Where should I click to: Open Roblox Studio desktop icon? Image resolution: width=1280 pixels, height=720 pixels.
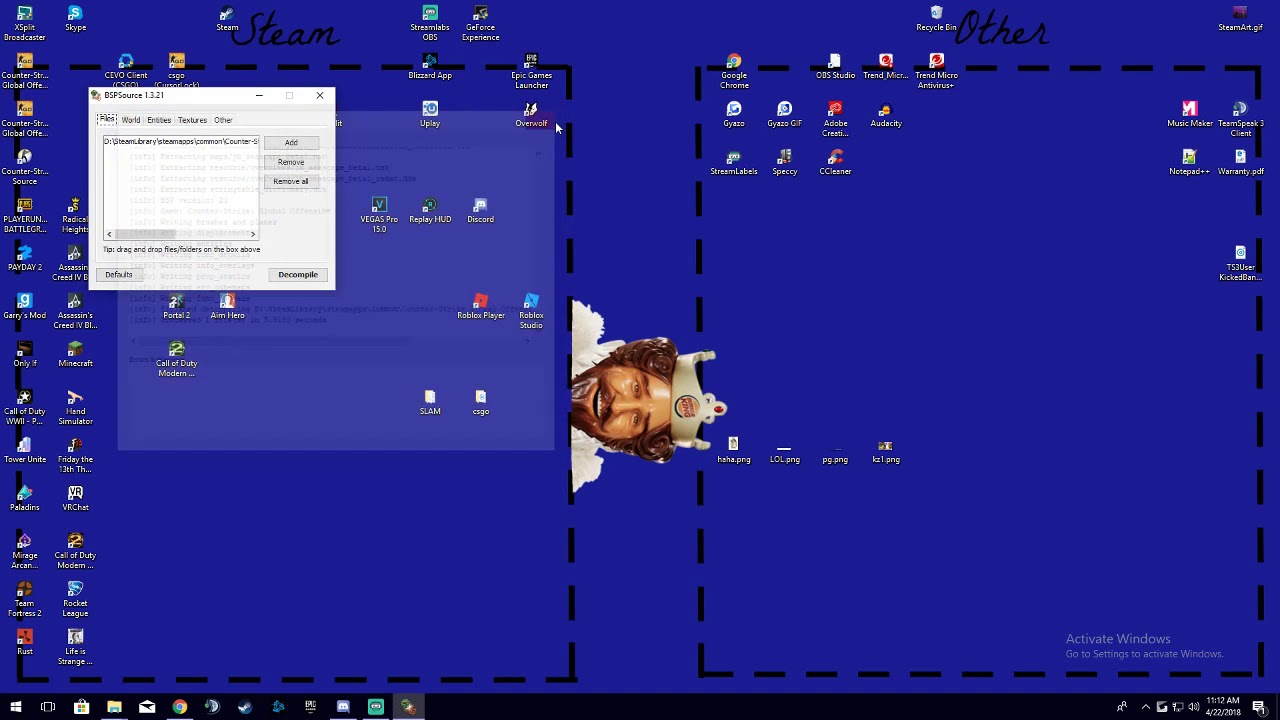[x=531, y=312]
